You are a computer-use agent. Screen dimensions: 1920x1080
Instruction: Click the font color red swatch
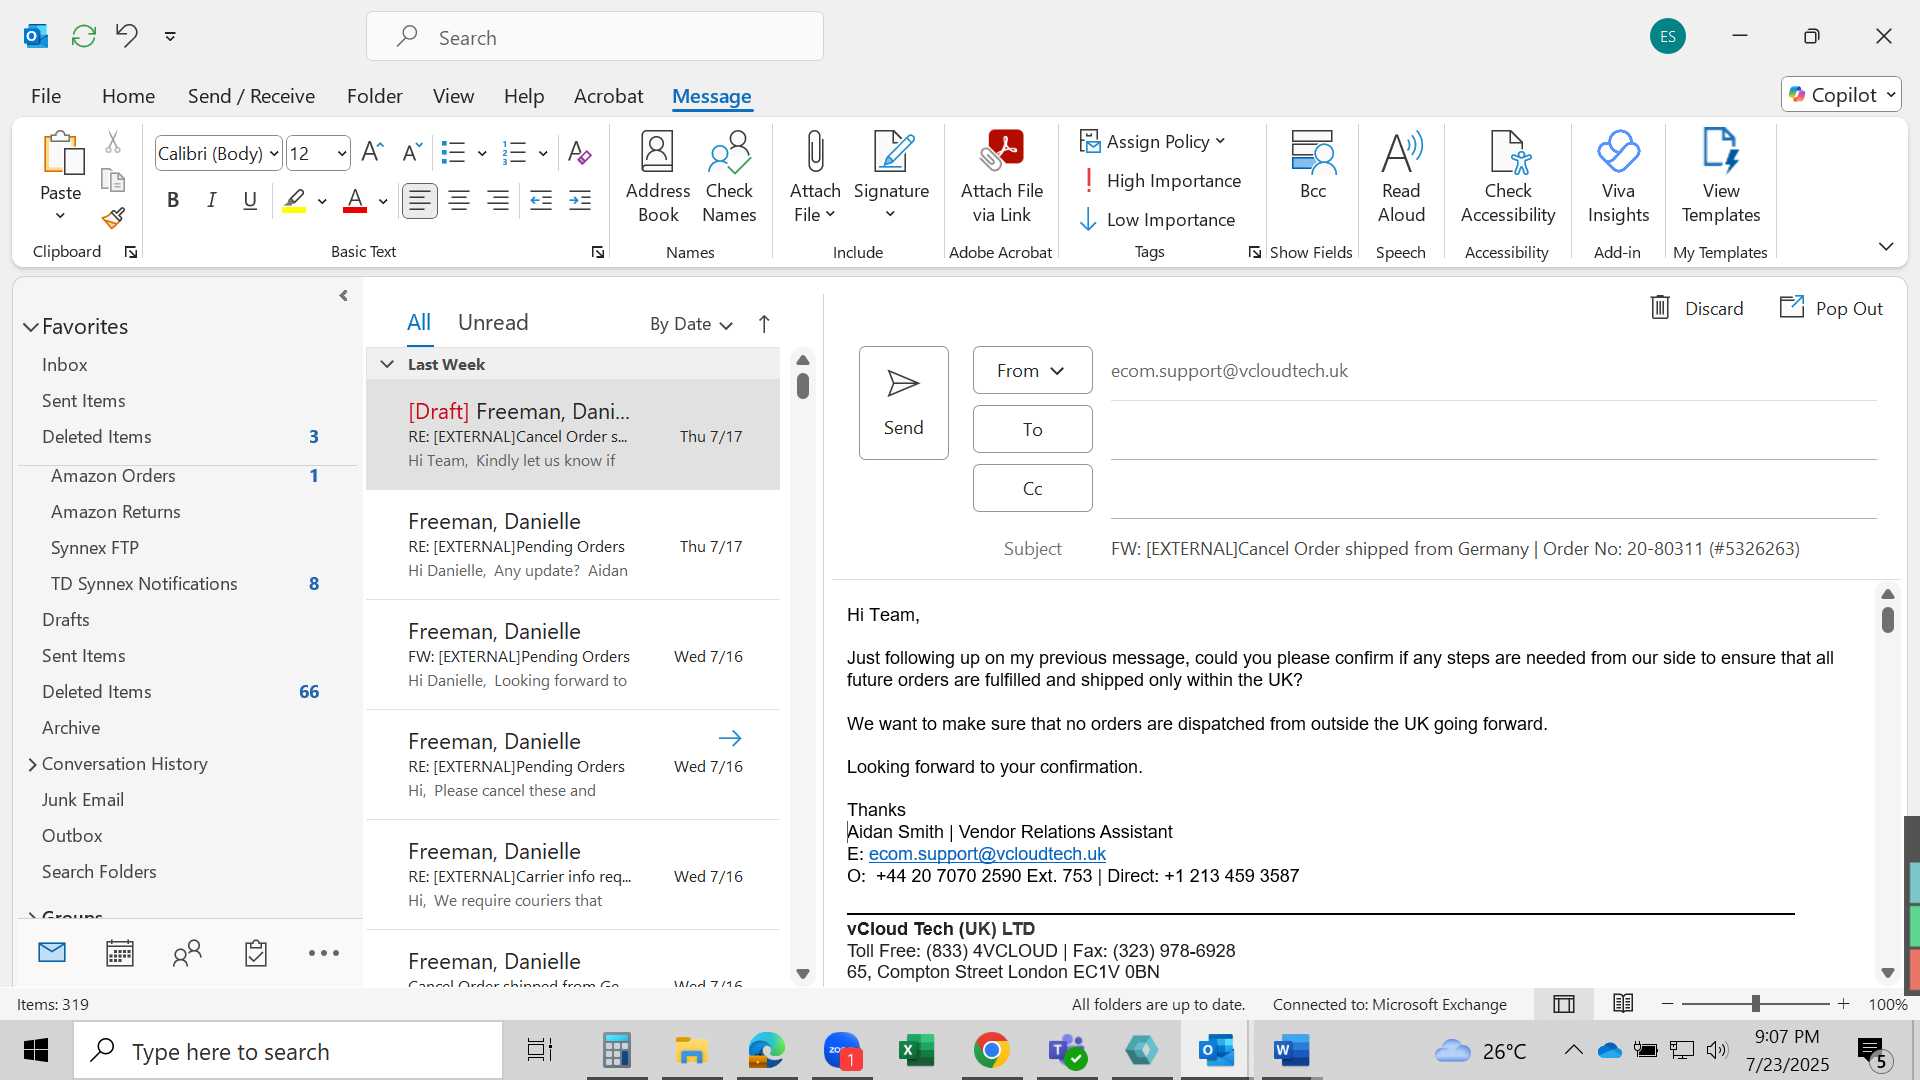[x=355, y=201]
